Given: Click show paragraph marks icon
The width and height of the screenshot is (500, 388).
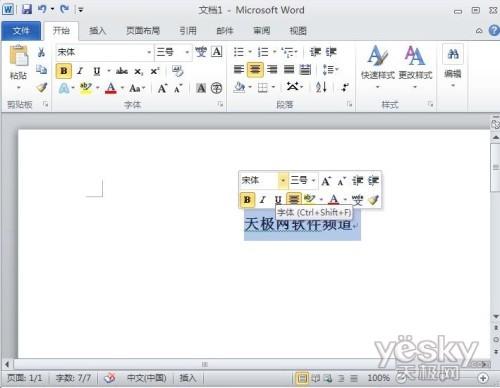Looking at the screenshot, I should [x=345, y=87].
